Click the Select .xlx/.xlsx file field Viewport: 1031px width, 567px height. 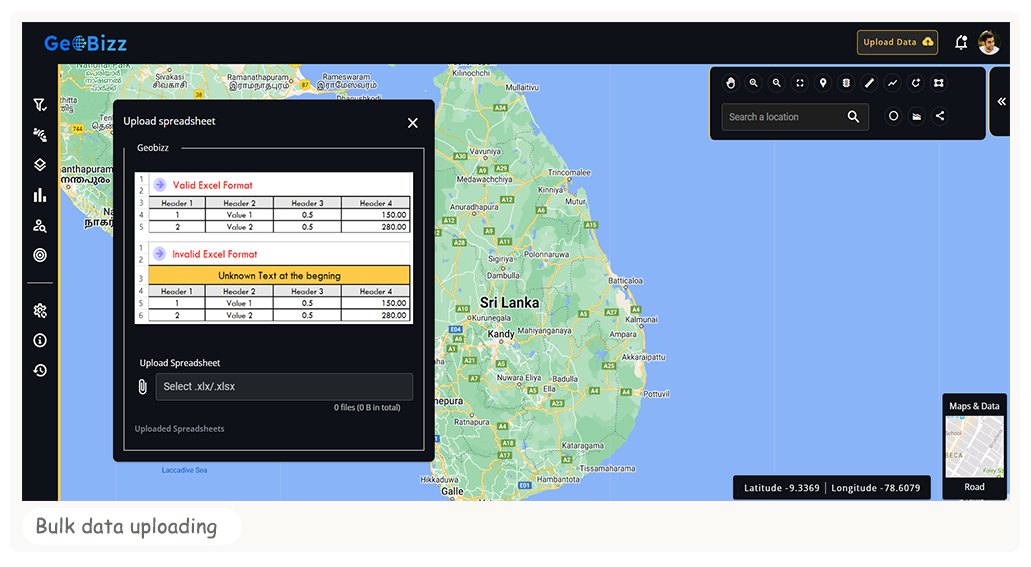point(284,387)
